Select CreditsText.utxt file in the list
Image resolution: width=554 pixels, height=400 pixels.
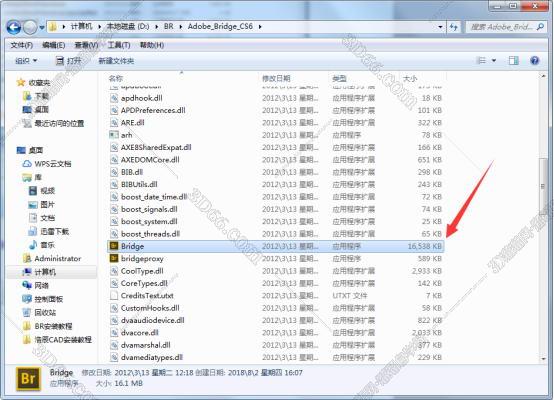pyautogui.click(x=147, y=295)
